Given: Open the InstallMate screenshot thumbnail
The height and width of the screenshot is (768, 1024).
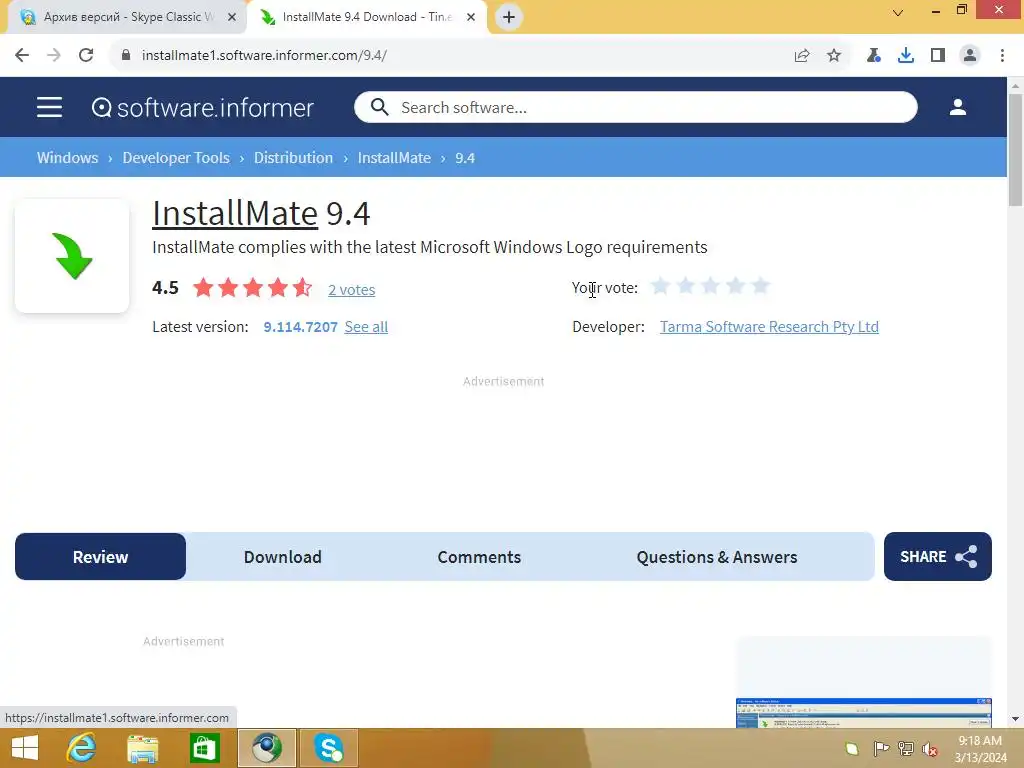Looking at the screenshot, I should click(x=863, y=712).
